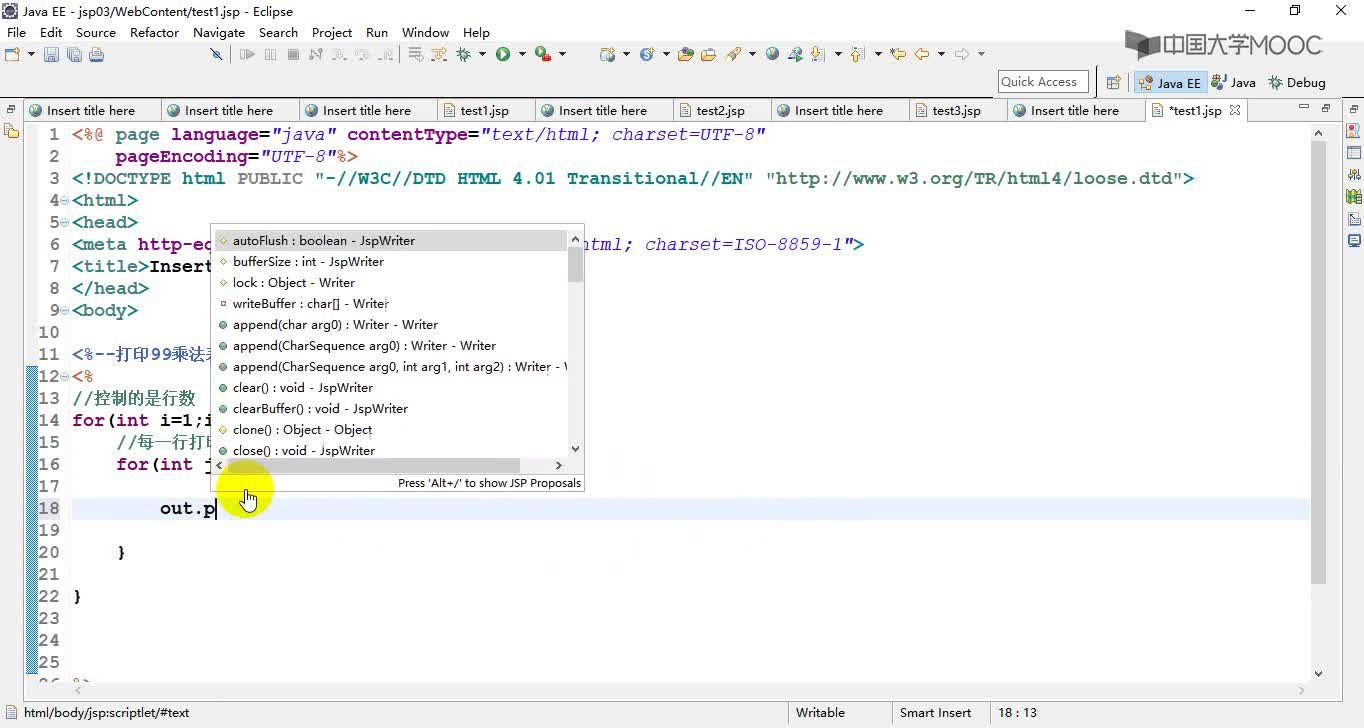Select bufferSize : int proposal

(391, 261)
